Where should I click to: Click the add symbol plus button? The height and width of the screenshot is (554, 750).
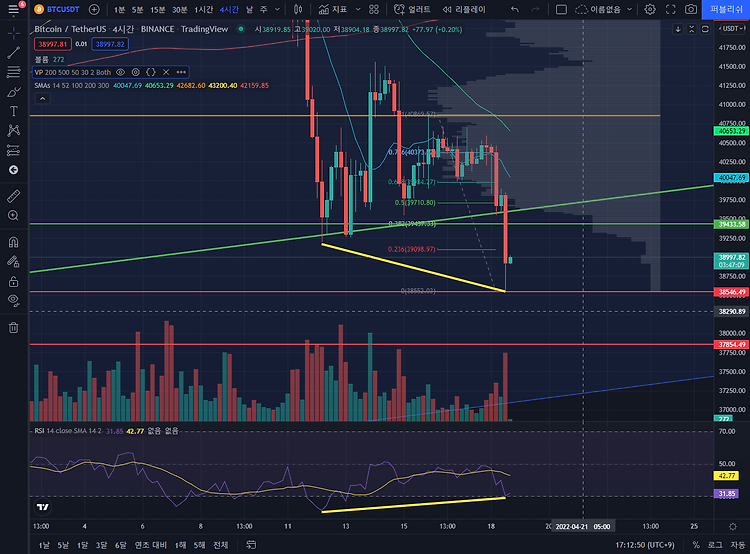click(x=94, y=9)
